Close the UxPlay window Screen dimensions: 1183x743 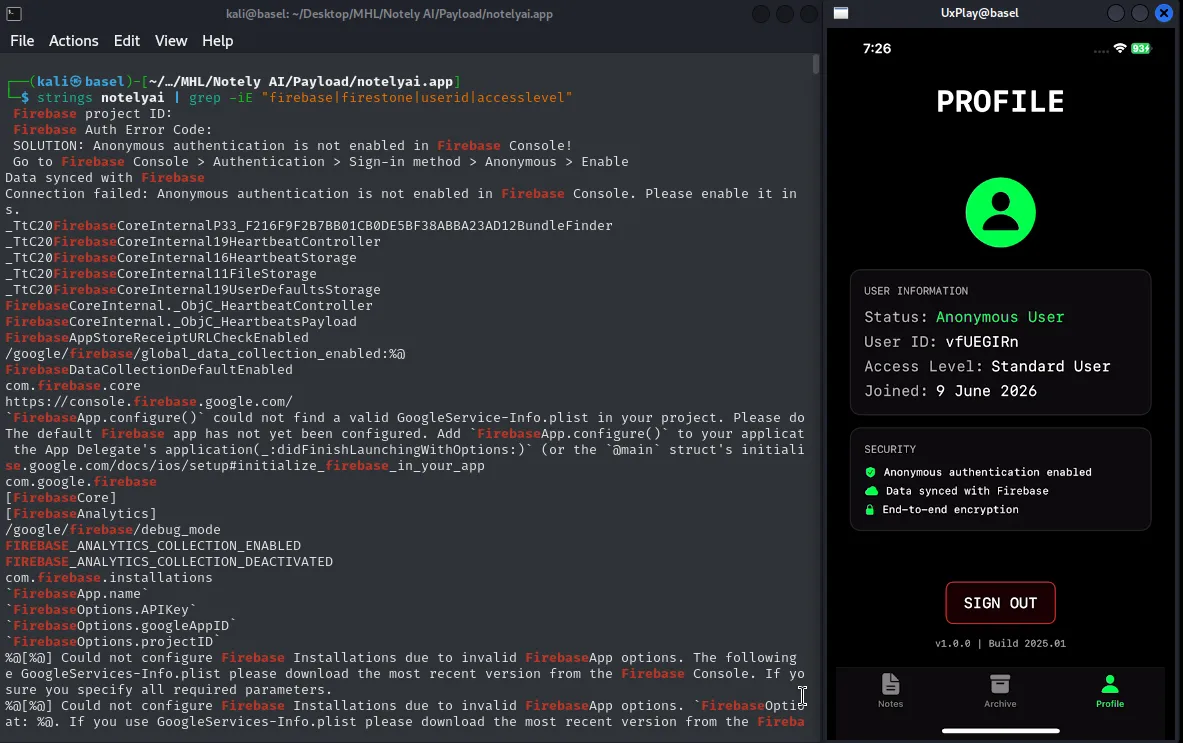tap(1164, 13)
